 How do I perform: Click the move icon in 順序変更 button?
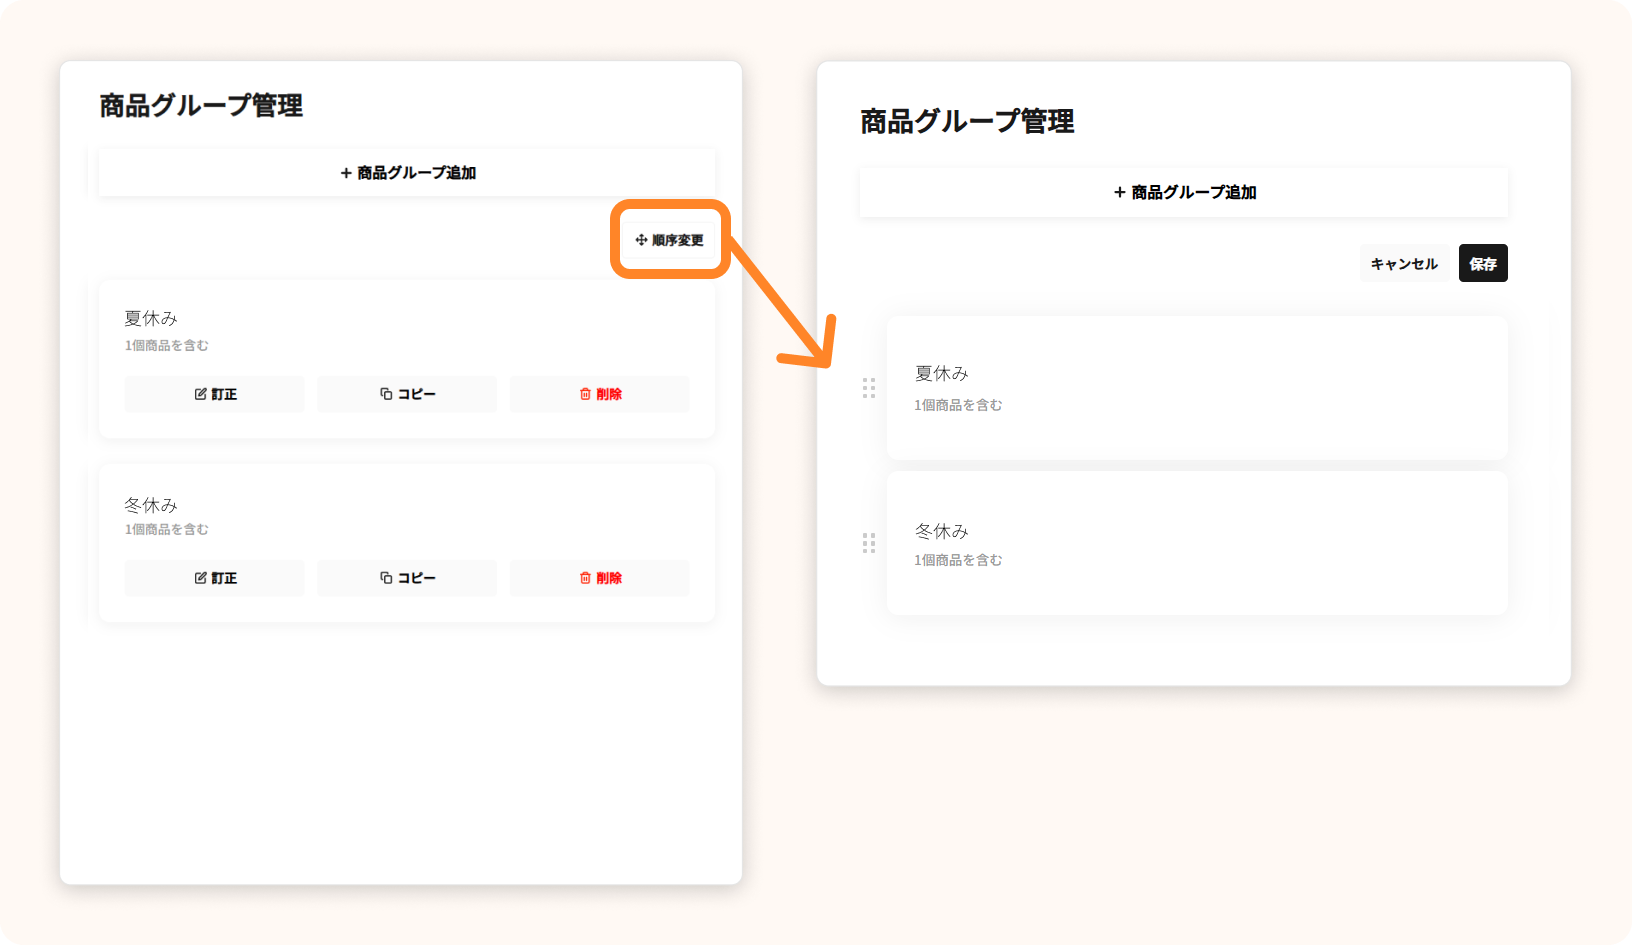click(x=641, y=240)
